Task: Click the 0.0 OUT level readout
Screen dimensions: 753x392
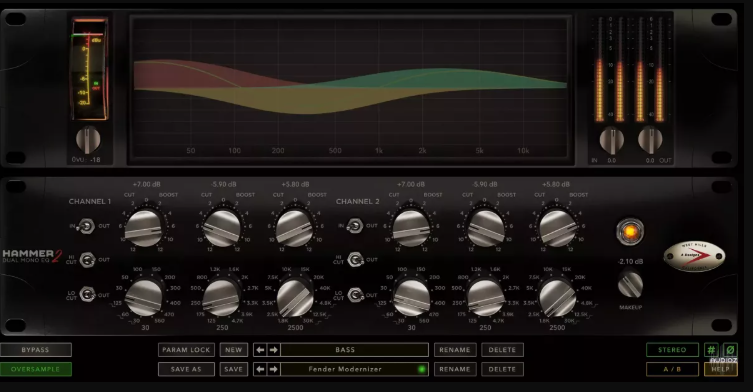Action: [x=658, y=160]
